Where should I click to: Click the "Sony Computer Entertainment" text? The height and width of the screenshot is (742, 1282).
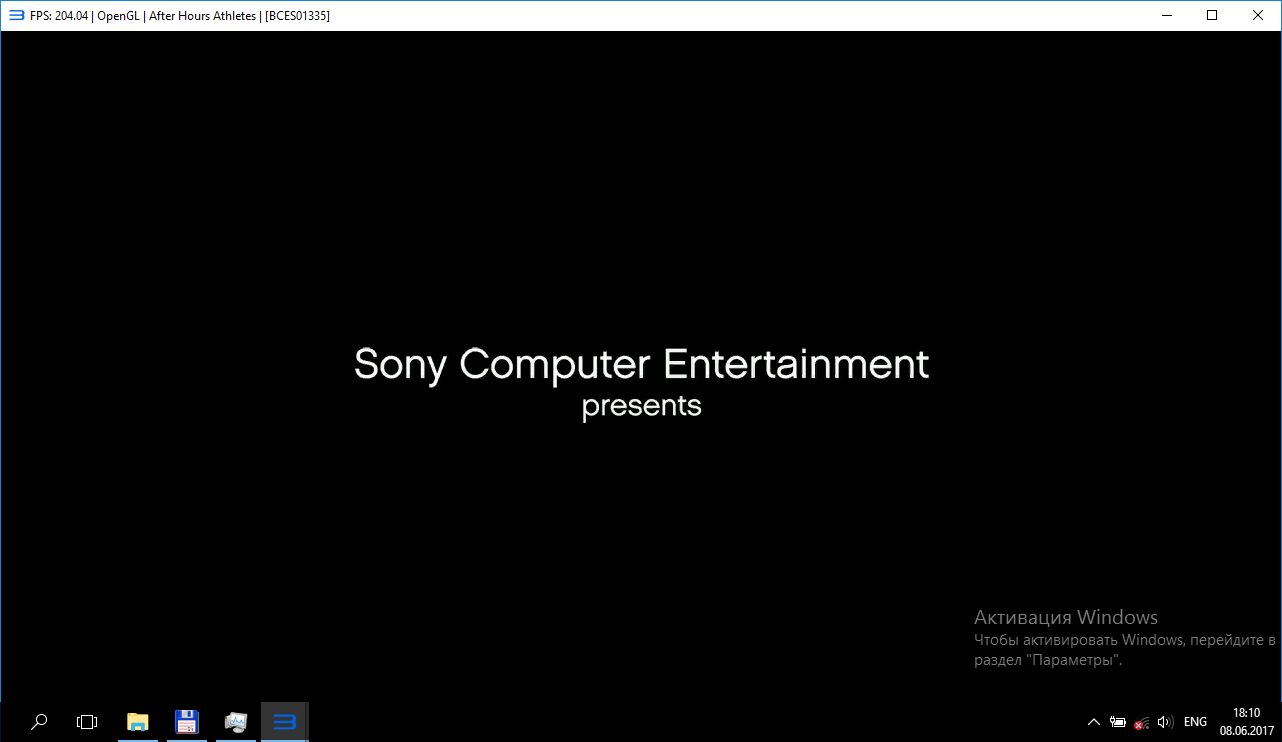point(641,364)
